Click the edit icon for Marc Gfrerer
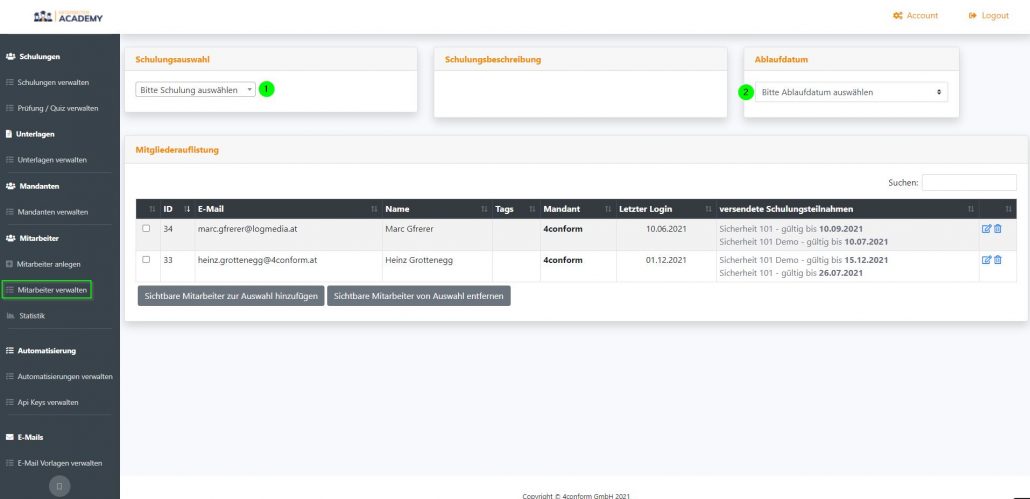Image resolution: width=1030 pixels, height=499 pixels. (986, 229)
